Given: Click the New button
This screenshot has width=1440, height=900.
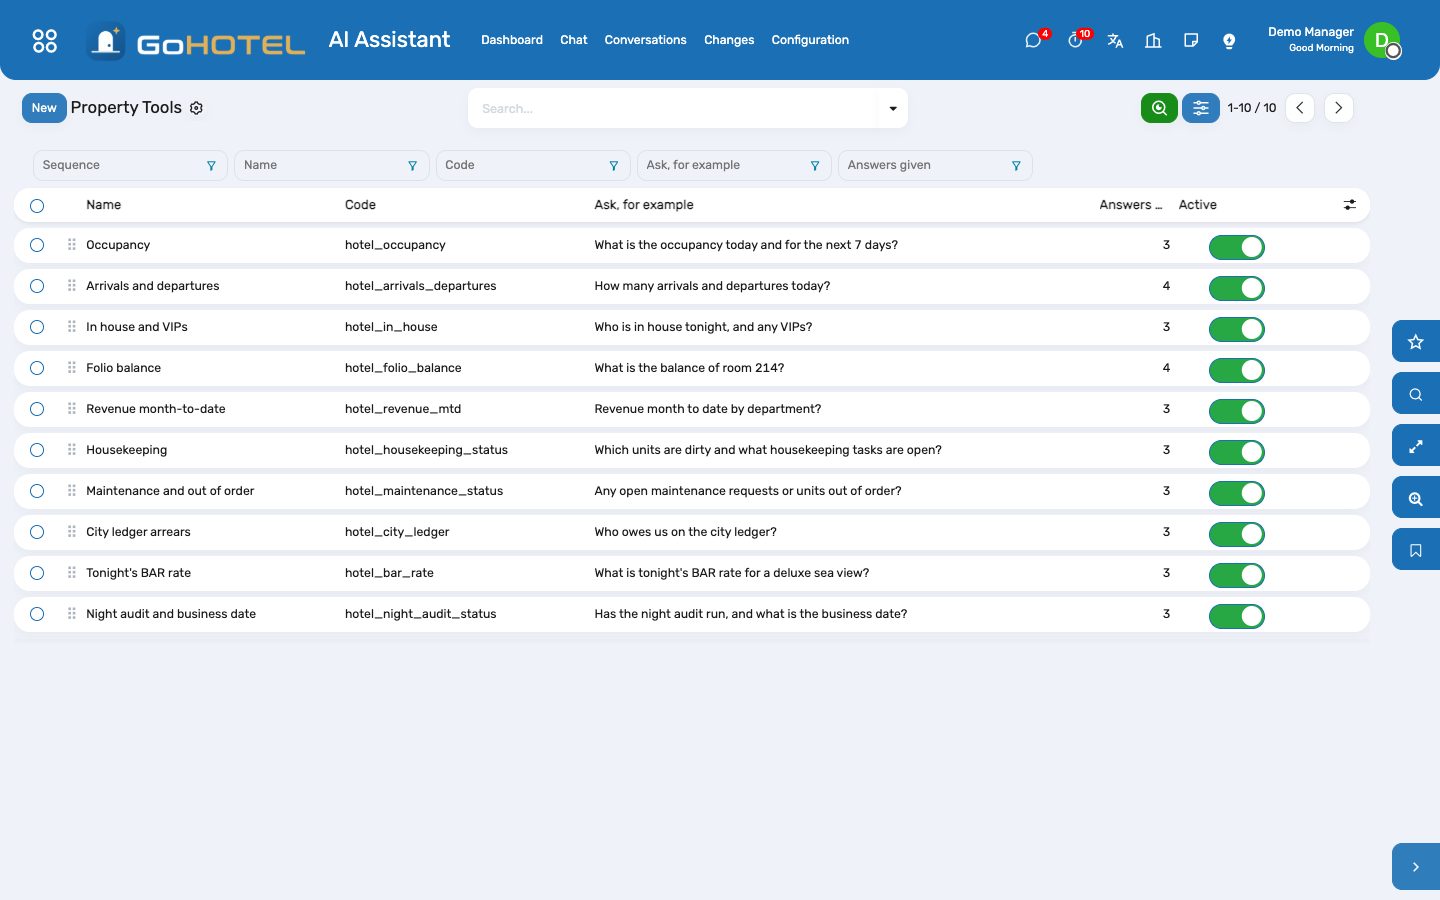Looking at the screenshot, I should point(44,108).
